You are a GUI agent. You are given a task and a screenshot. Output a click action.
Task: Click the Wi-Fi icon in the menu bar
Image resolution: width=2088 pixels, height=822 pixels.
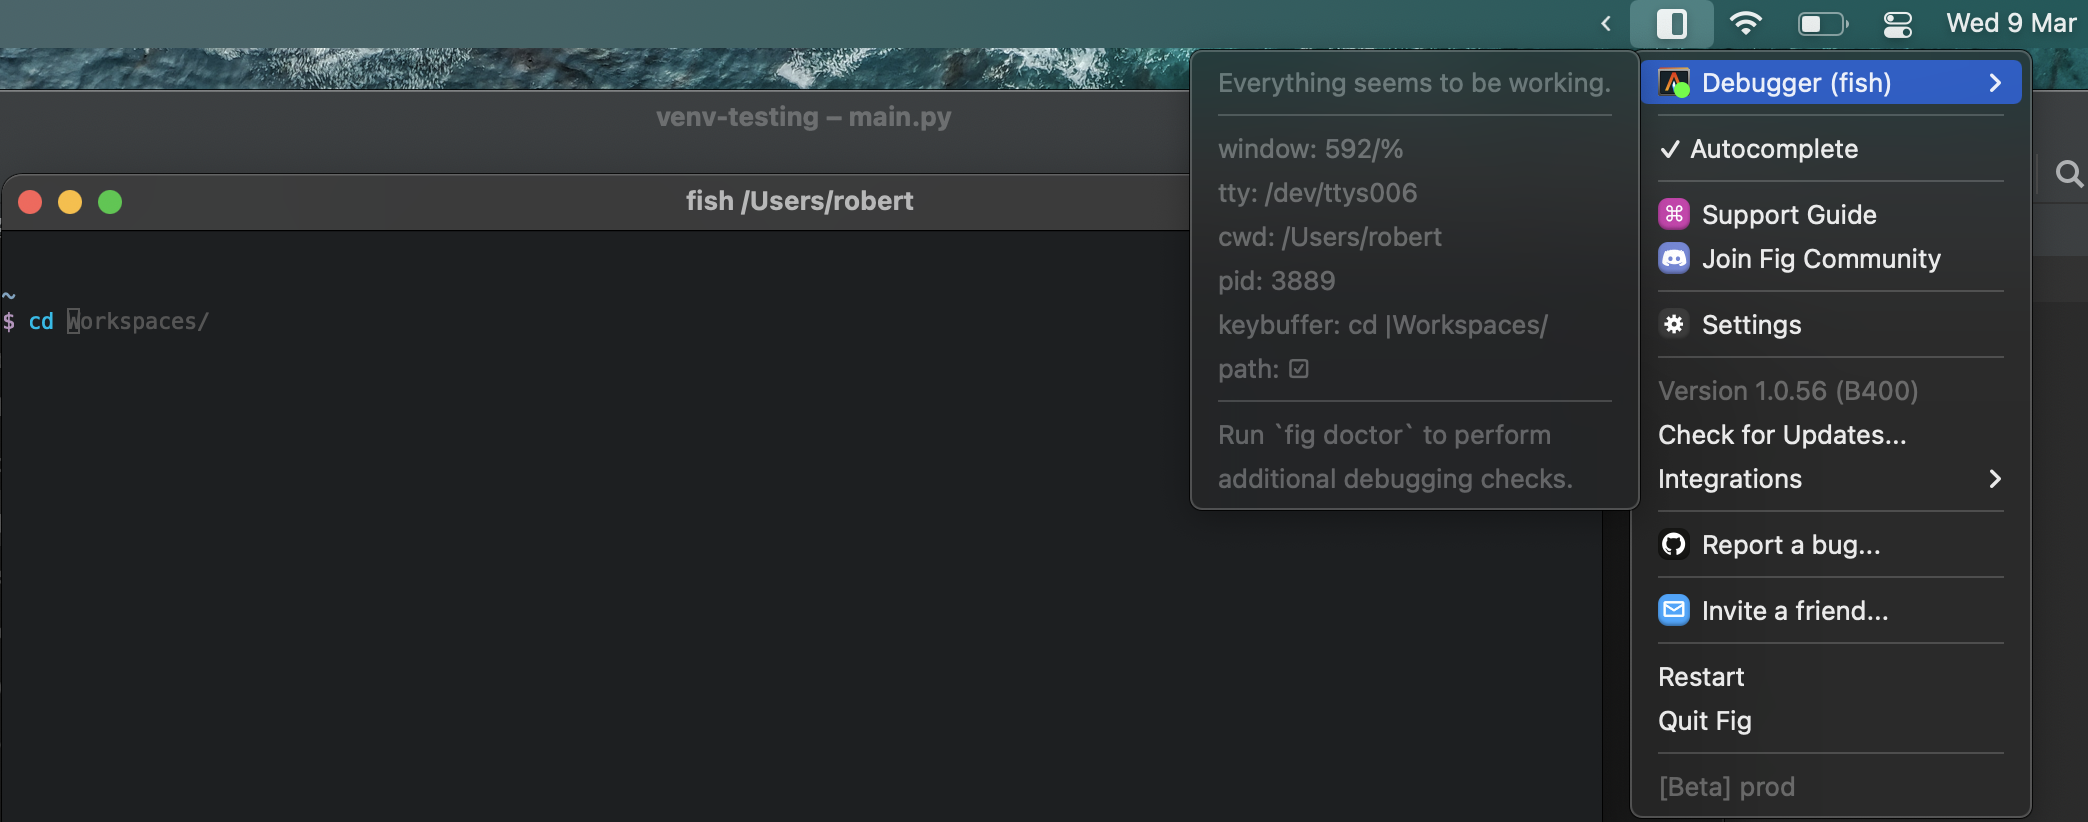pyautogui.click(x=1746, y=23)
